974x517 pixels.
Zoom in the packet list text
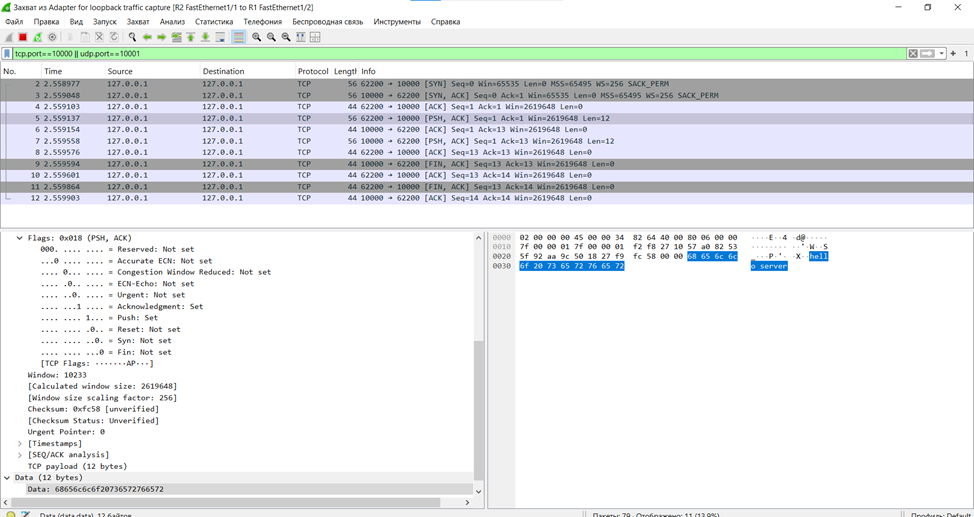point(257,37)
